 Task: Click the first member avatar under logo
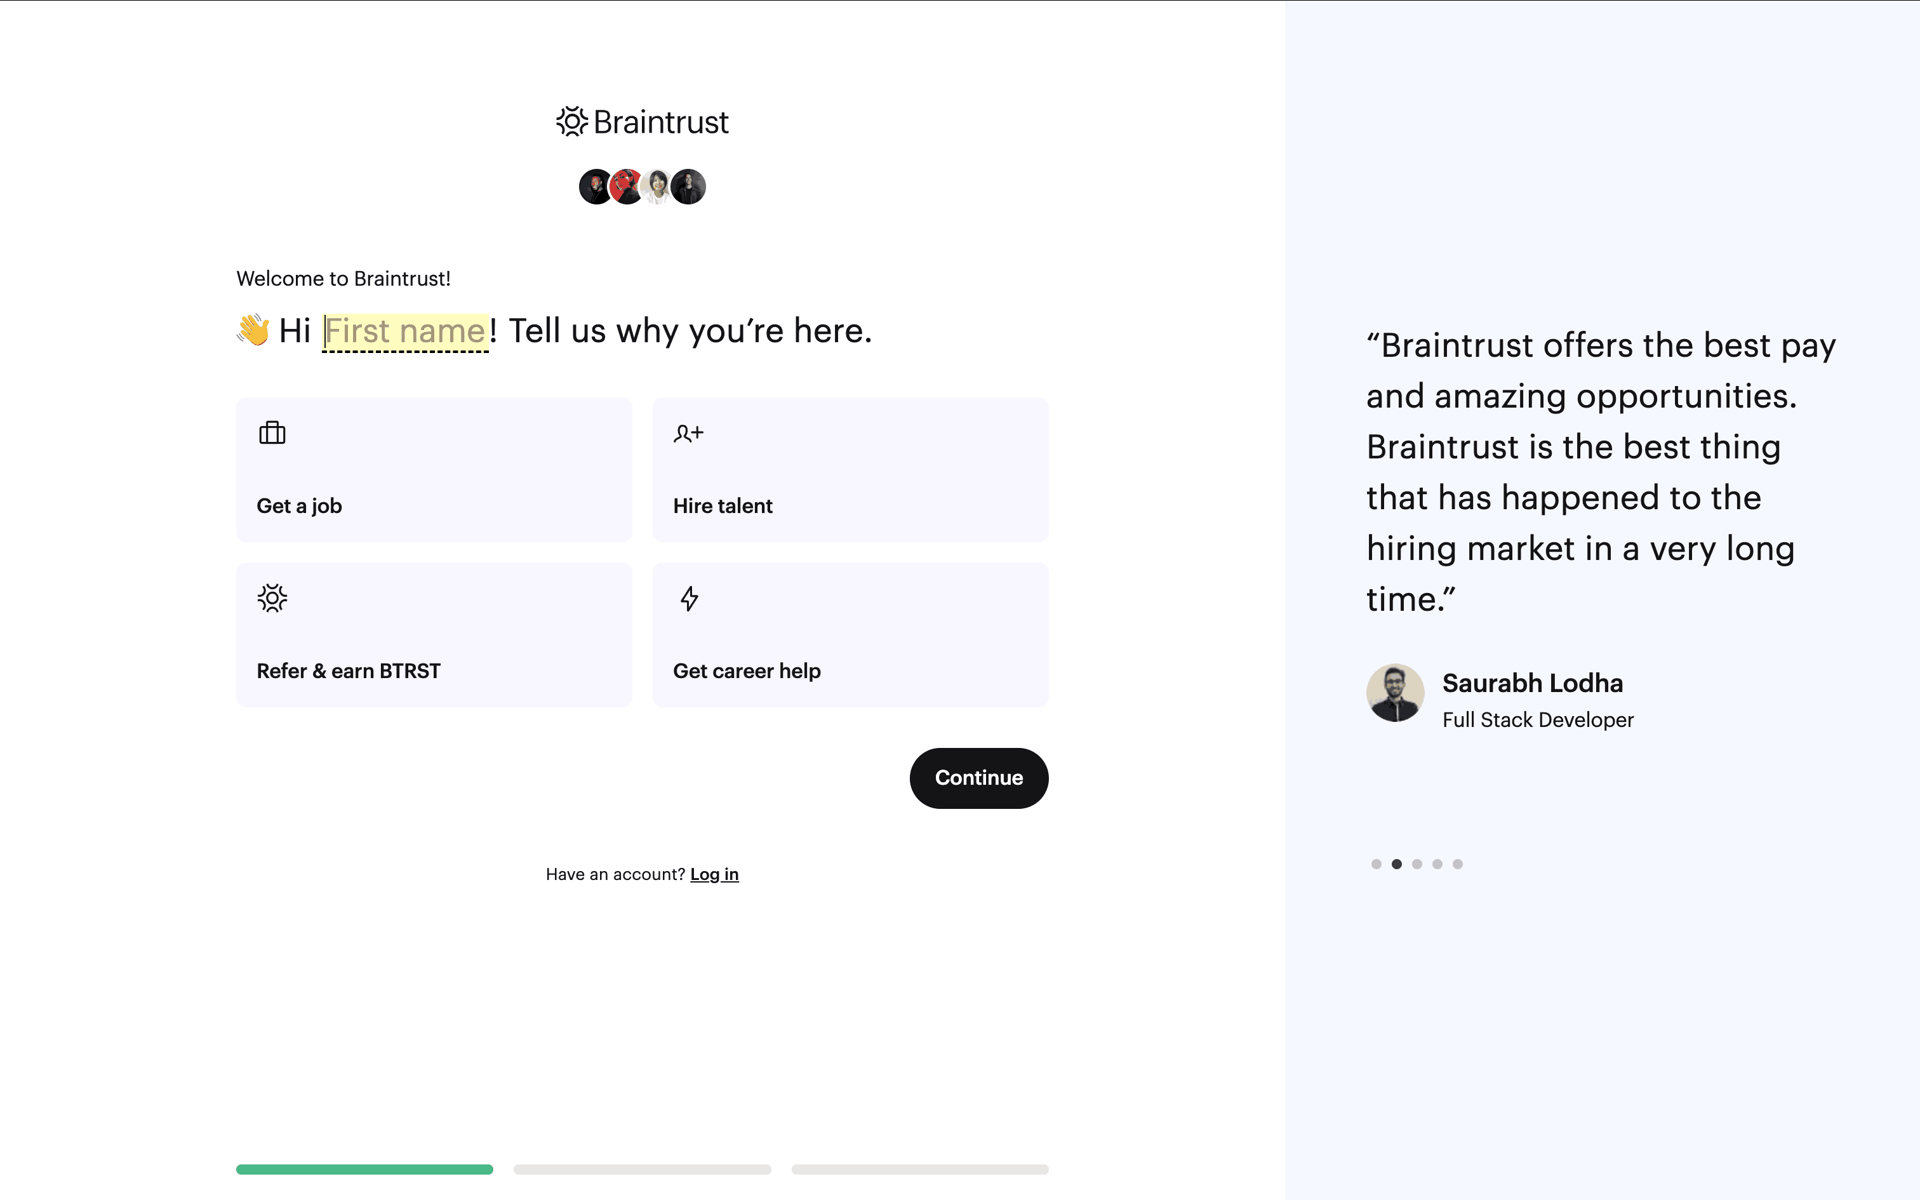pos(595,187)
